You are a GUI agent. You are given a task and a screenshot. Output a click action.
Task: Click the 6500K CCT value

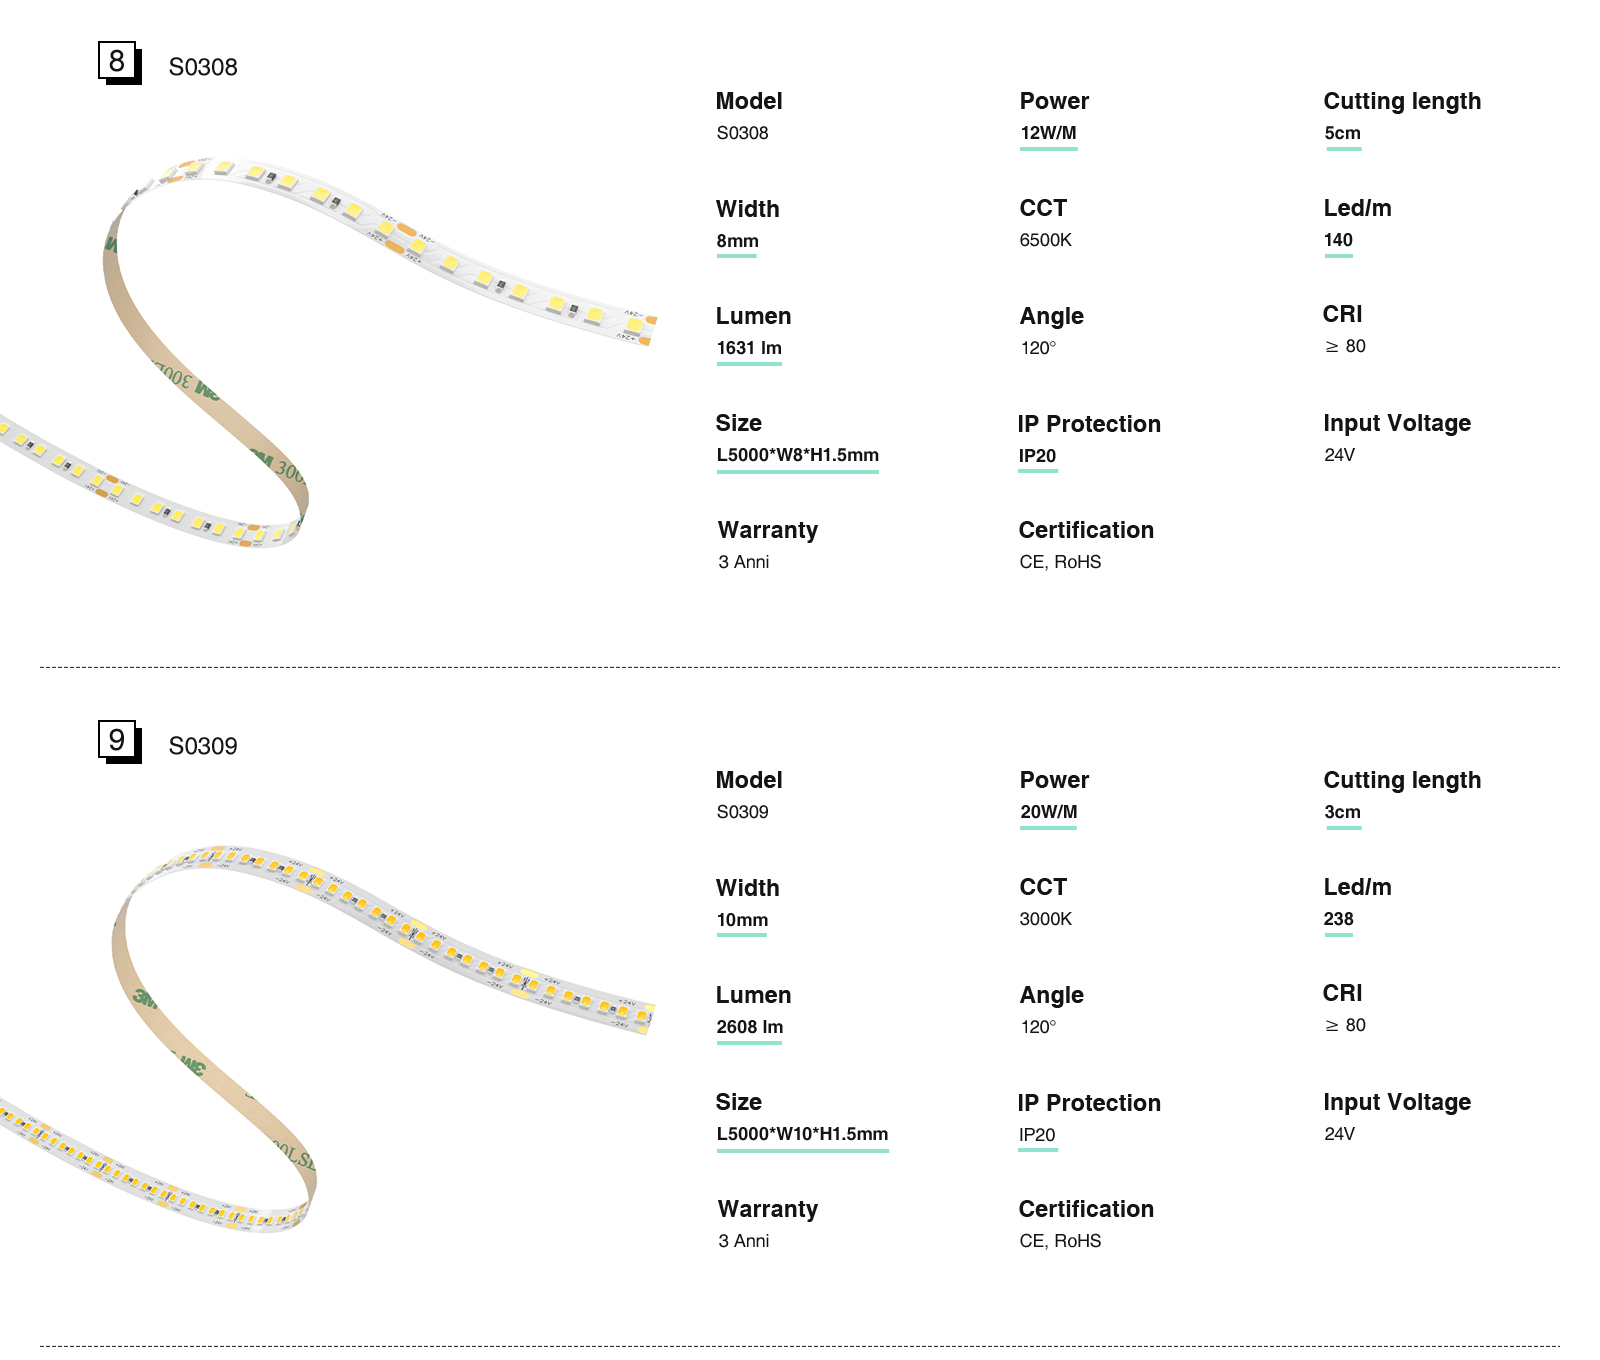tap(1045, 240)
